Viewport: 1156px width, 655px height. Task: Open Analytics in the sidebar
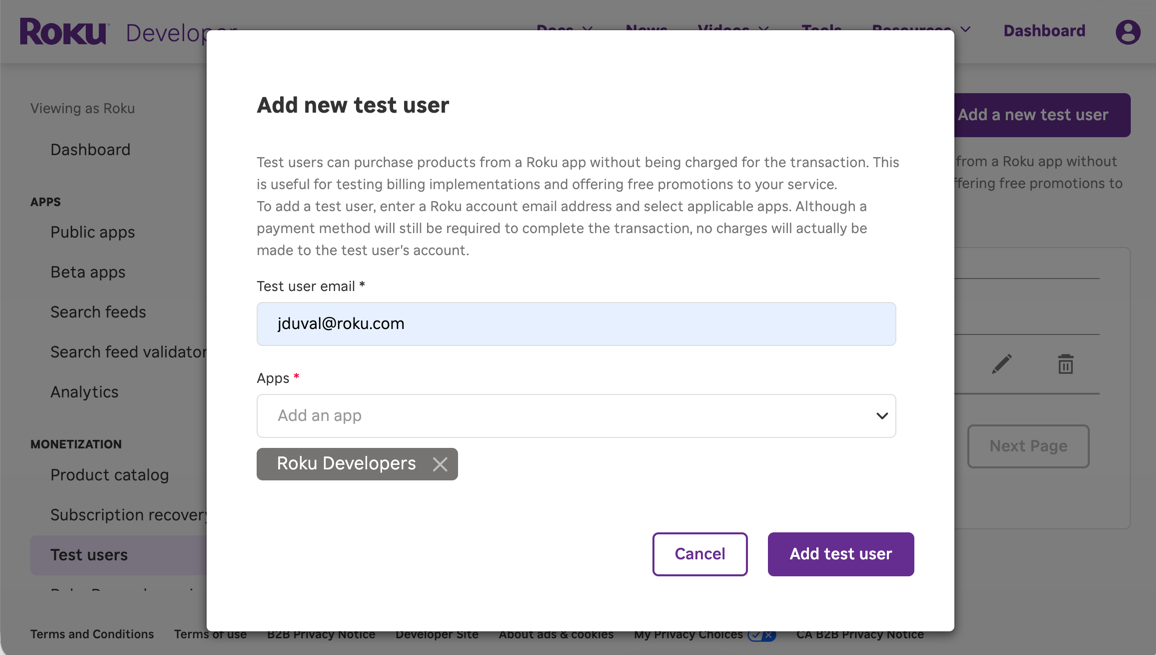pyautogui.click(x=84, y=392)
